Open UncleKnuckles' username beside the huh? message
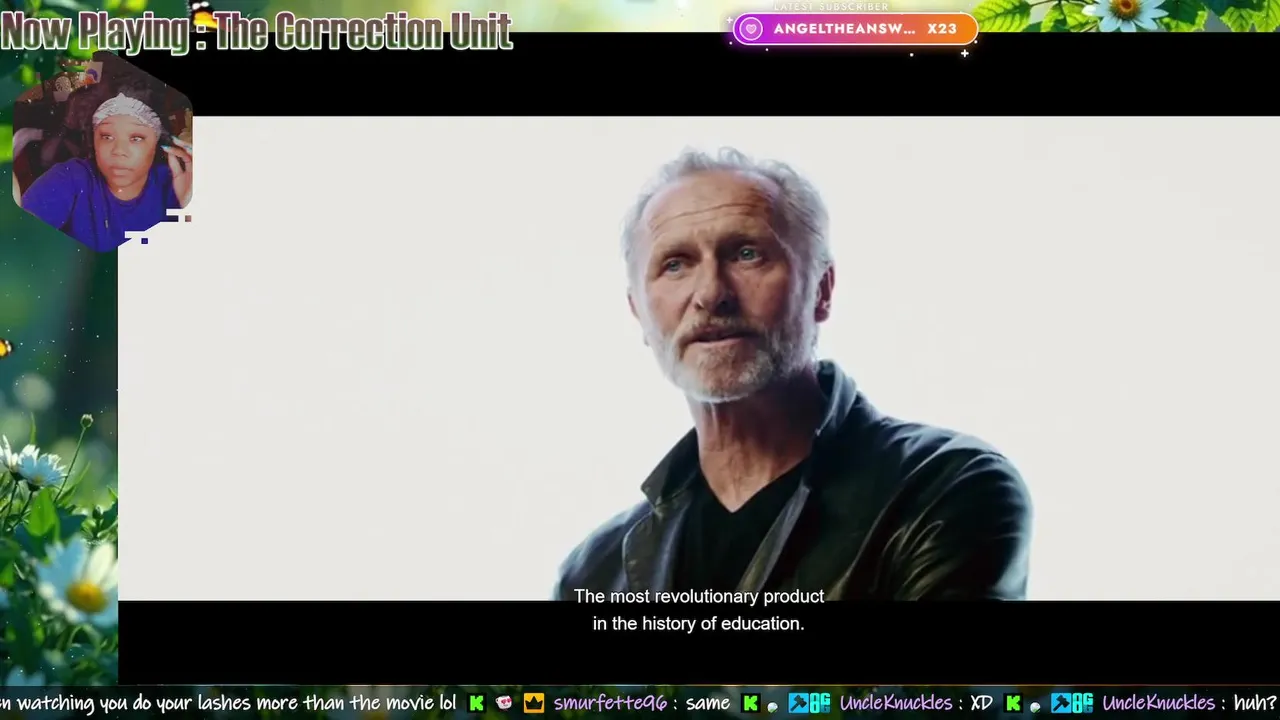Image resolution: width=1280 pixels, height=720 pixels. tap(1158, 703)
